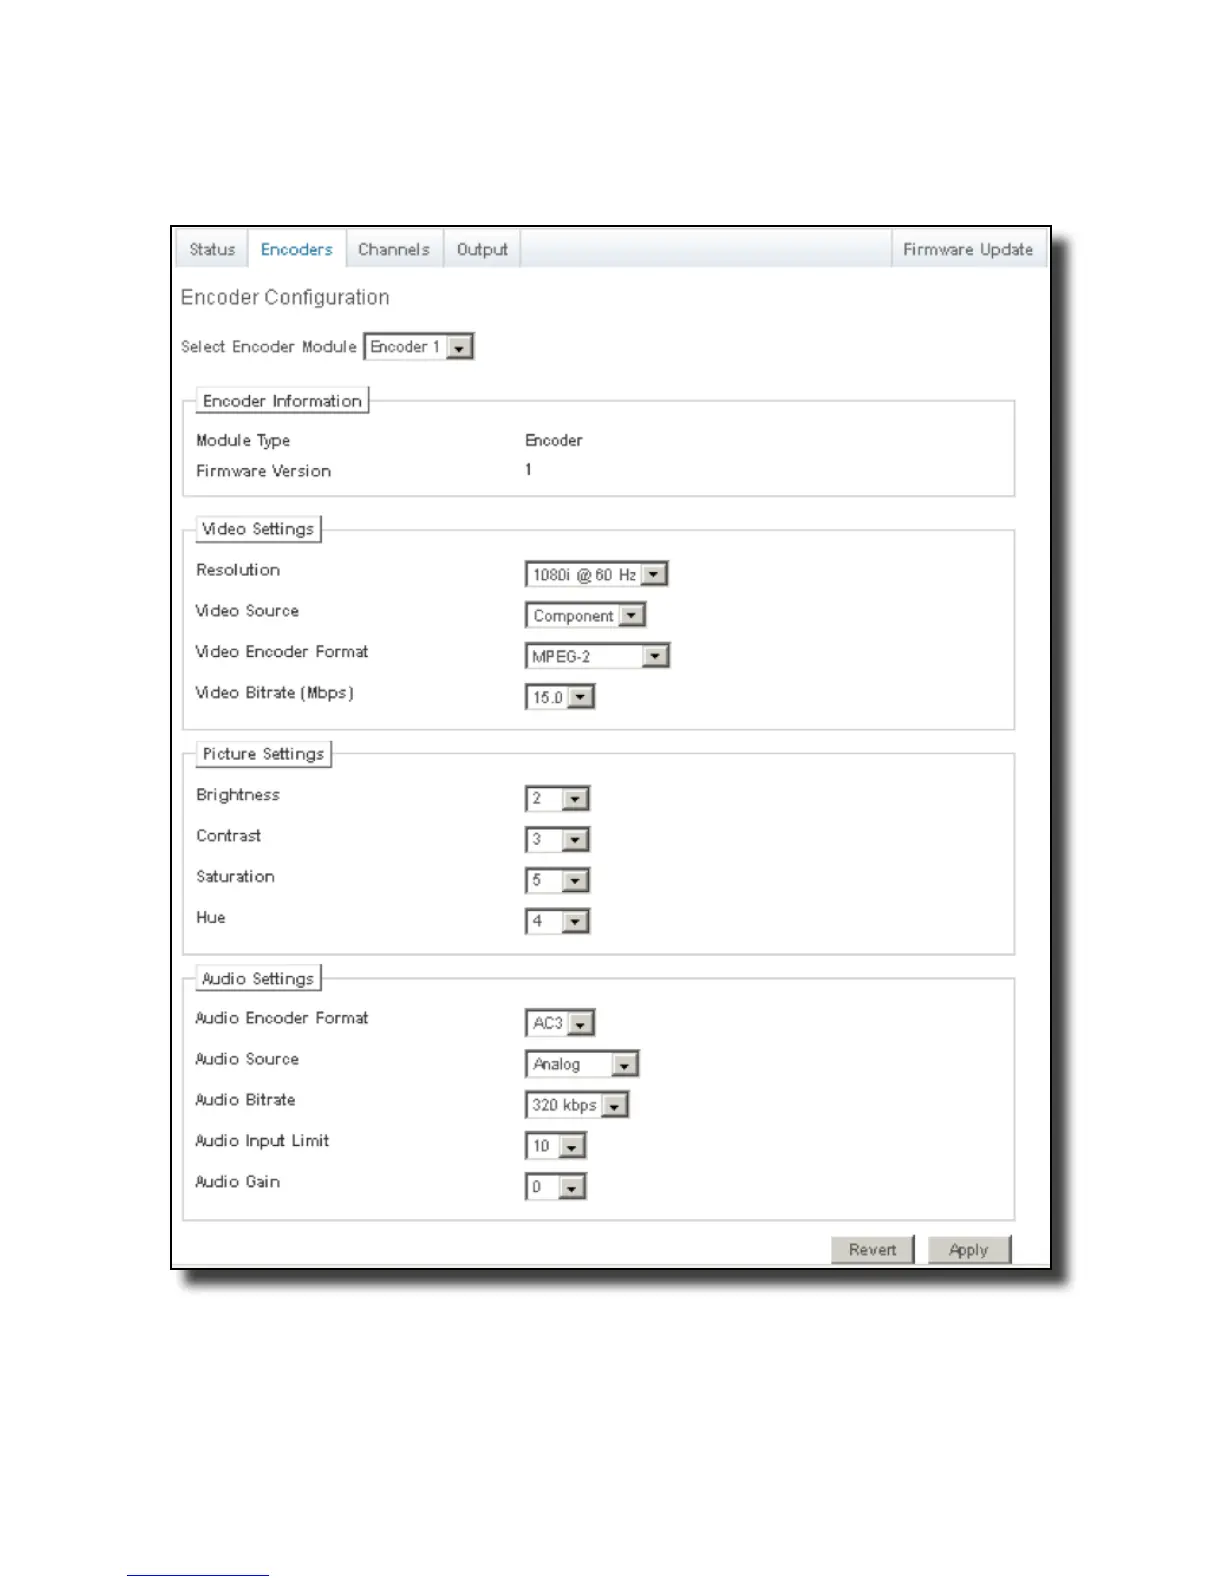
Task: Expand the Audio Gain dropdown
Action: click(555, 1187)
